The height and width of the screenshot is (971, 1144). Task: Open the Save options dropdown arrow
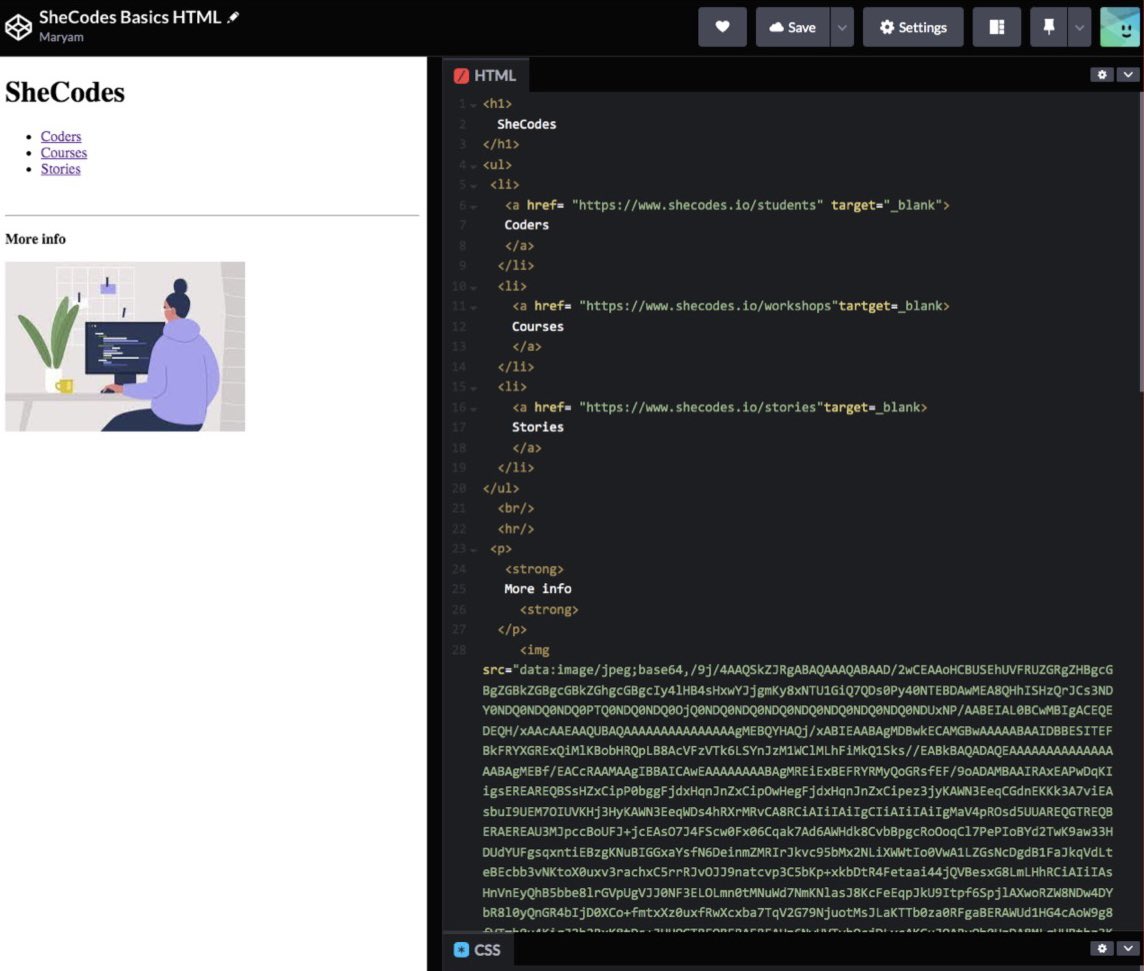pyautogui.click(x=842, y=27)
